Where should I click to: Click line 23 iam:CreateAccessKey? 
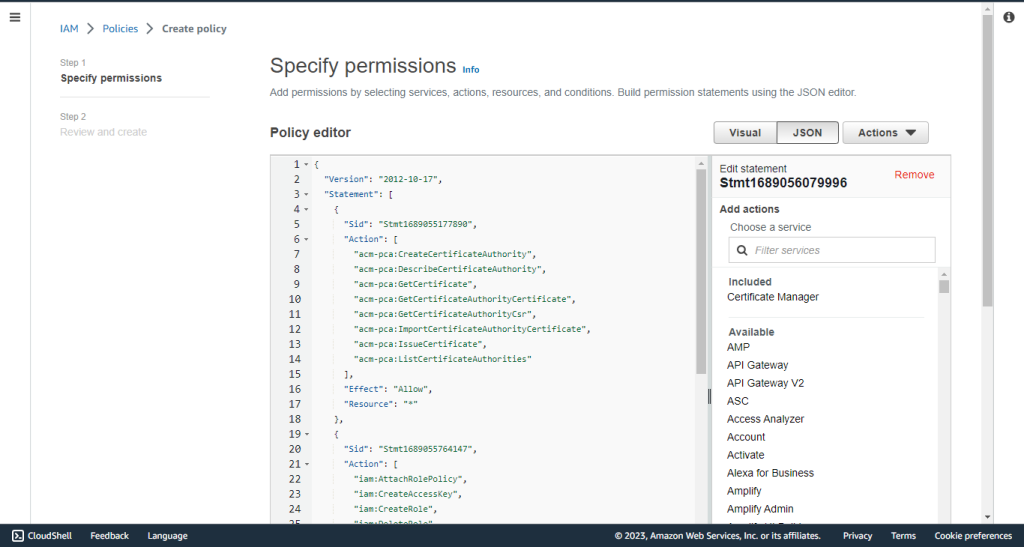408,494
